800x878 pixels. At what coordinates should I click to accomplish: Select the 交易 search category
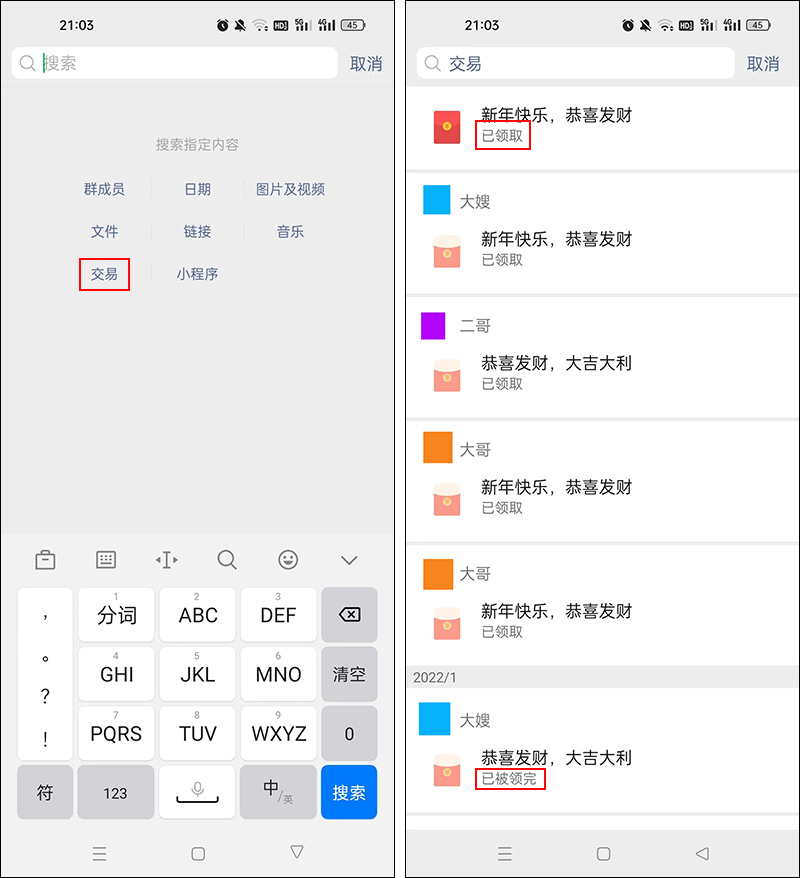(104, 274)
